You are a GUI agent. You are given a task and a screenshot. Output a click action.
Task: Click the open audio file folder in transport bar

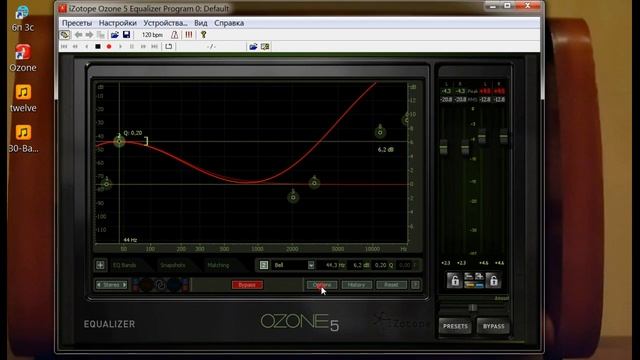[253, 47]
